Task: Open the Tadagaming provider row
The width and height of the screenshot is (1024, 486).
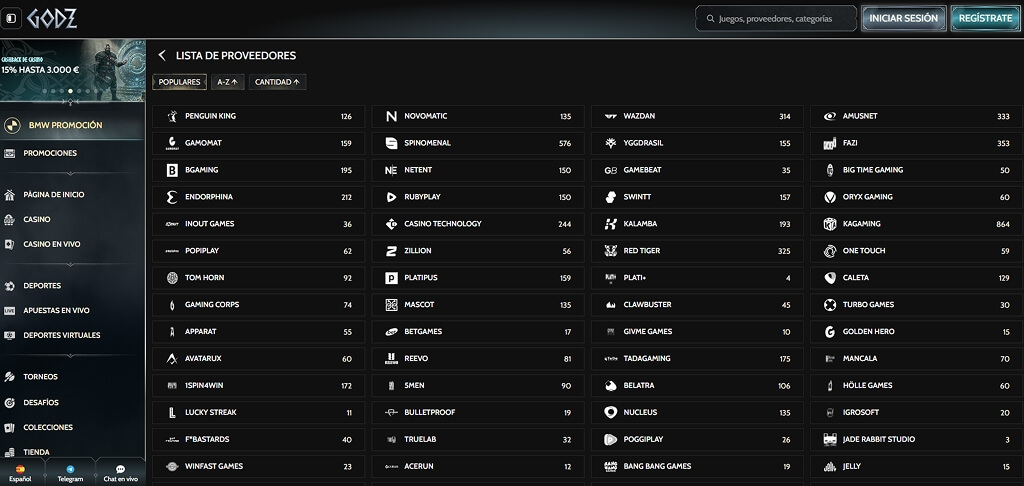Action: 697,359
